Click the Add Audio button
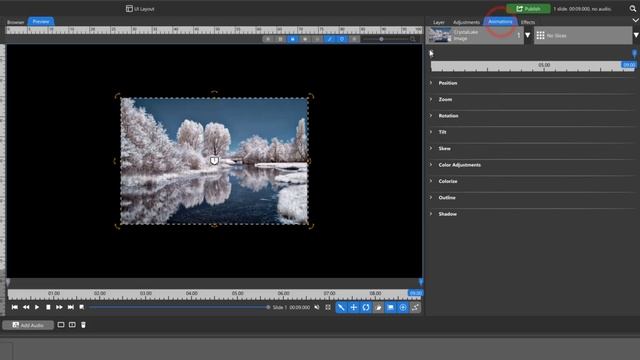The image size is (640, 360). [x=28, y=325]
